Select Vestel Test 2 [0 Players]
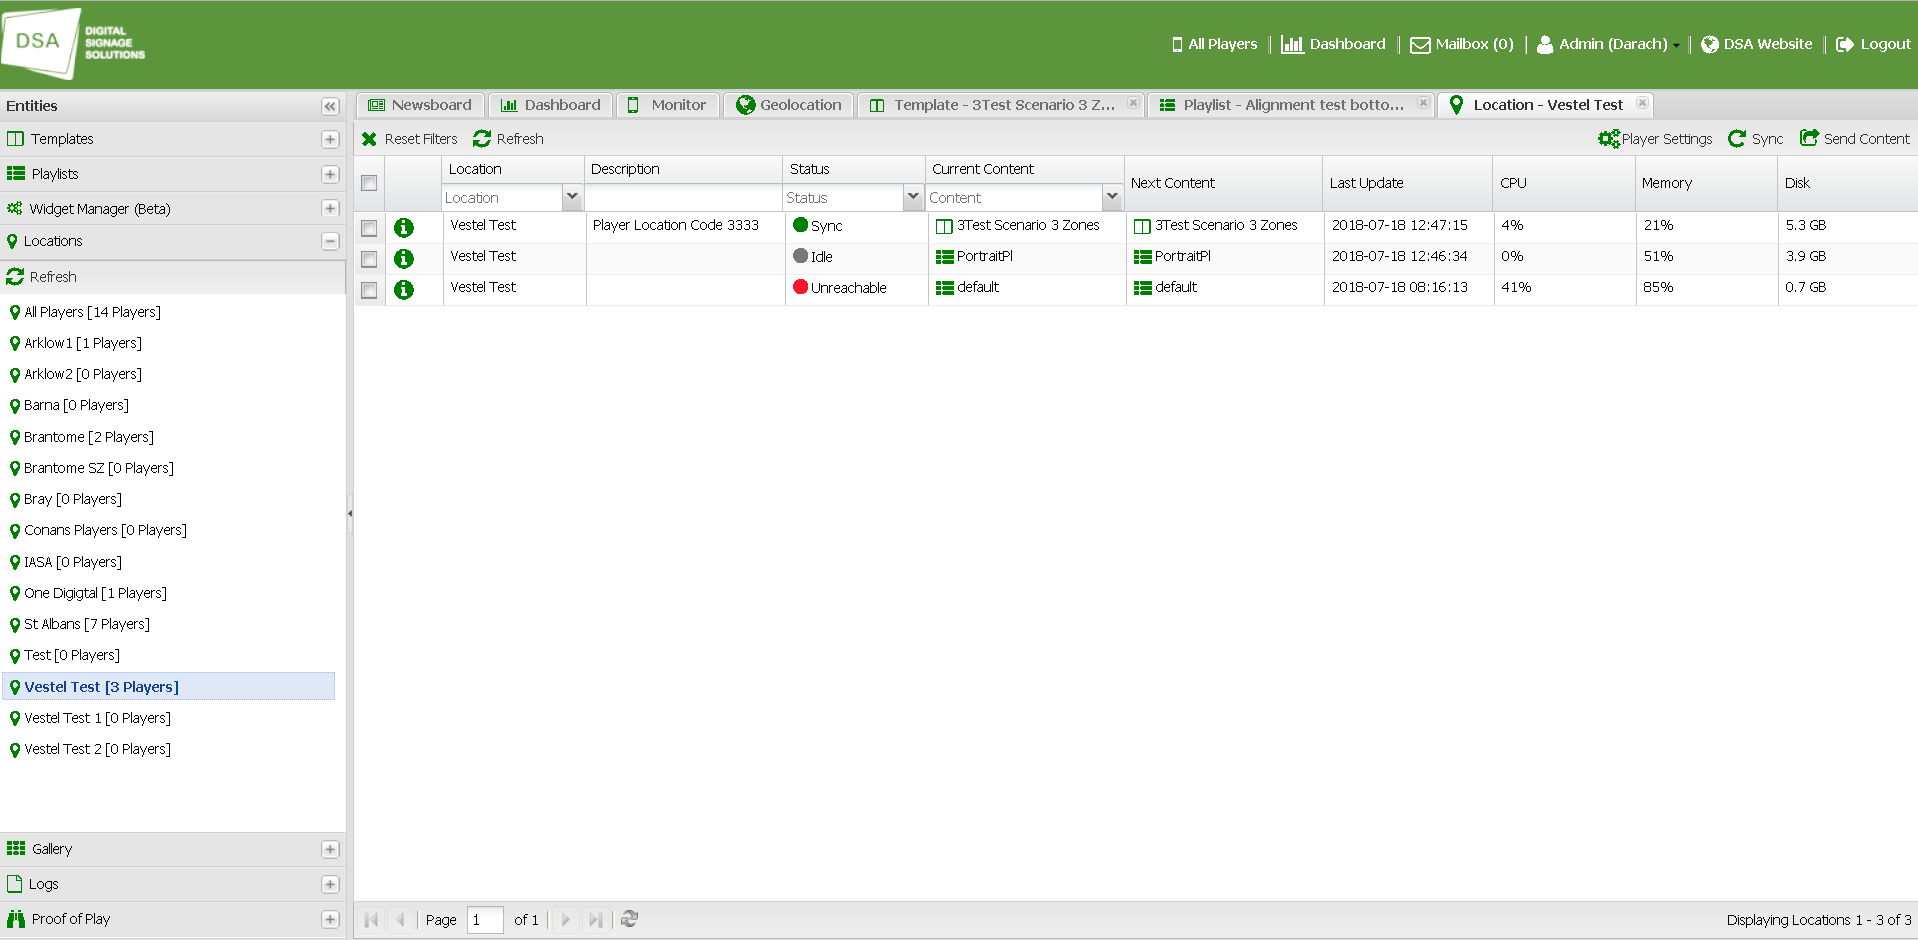1918x940 pixels. 97,749
